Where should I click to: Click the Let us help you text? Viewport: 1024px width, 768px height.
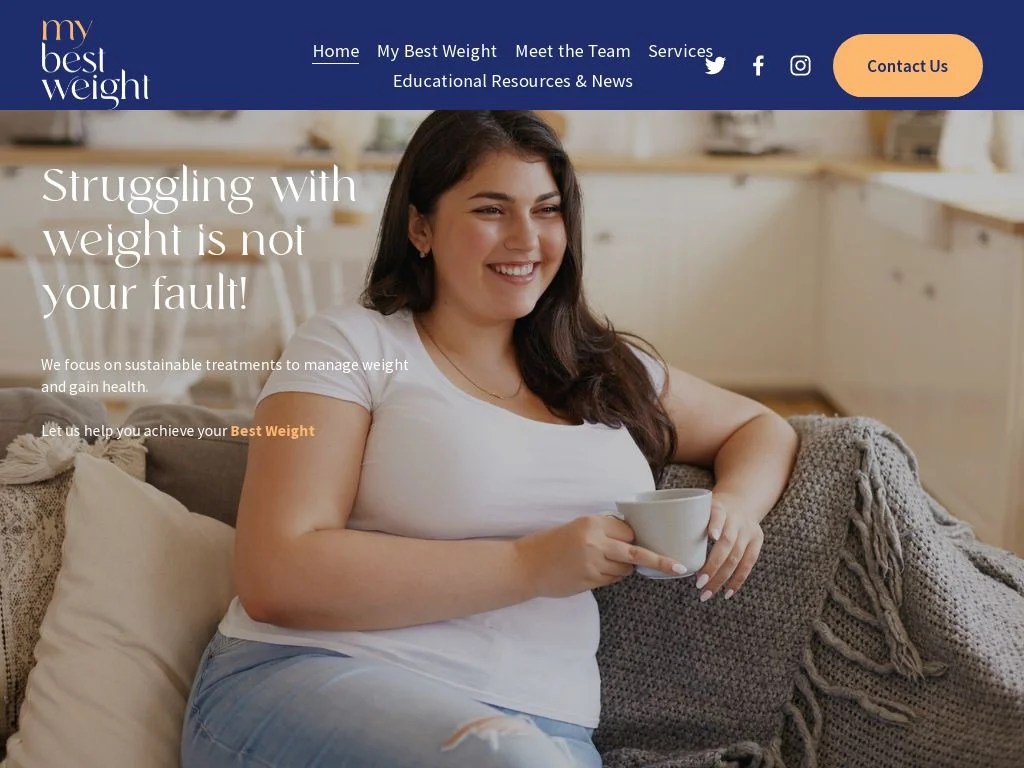point(134,431)
